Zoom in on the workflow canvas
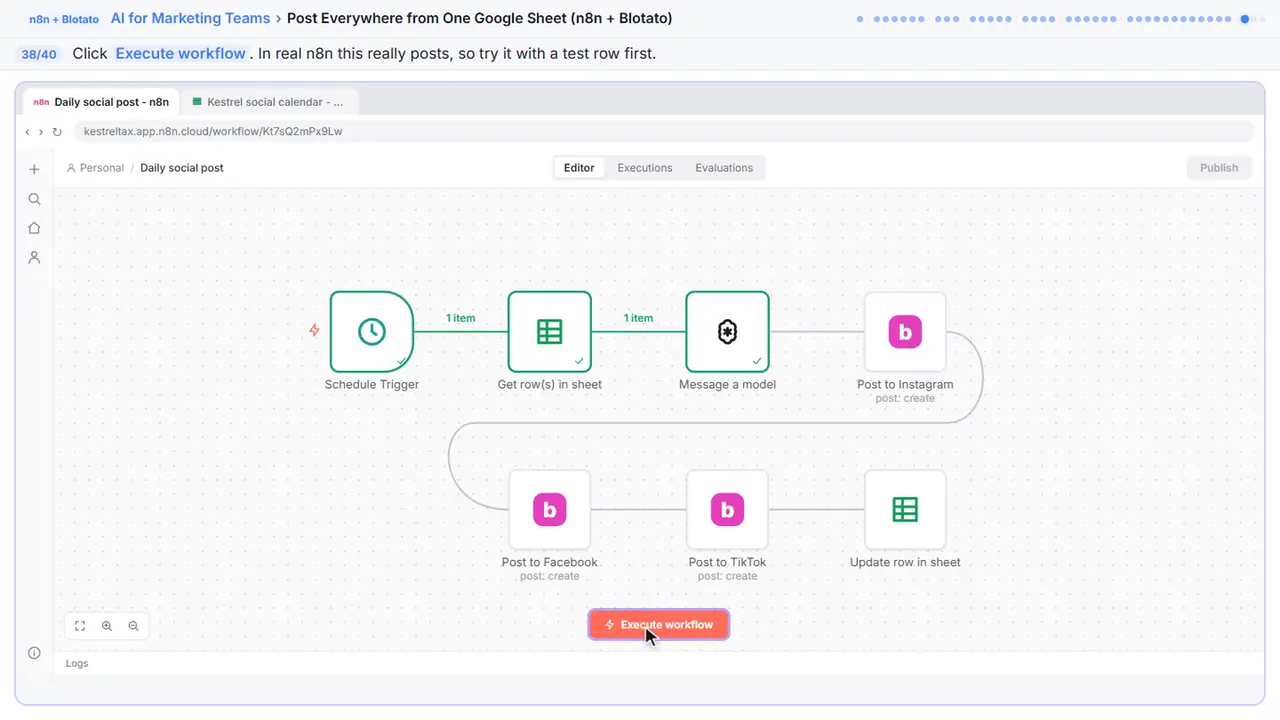1280x720 pixels. pos(107,626)
